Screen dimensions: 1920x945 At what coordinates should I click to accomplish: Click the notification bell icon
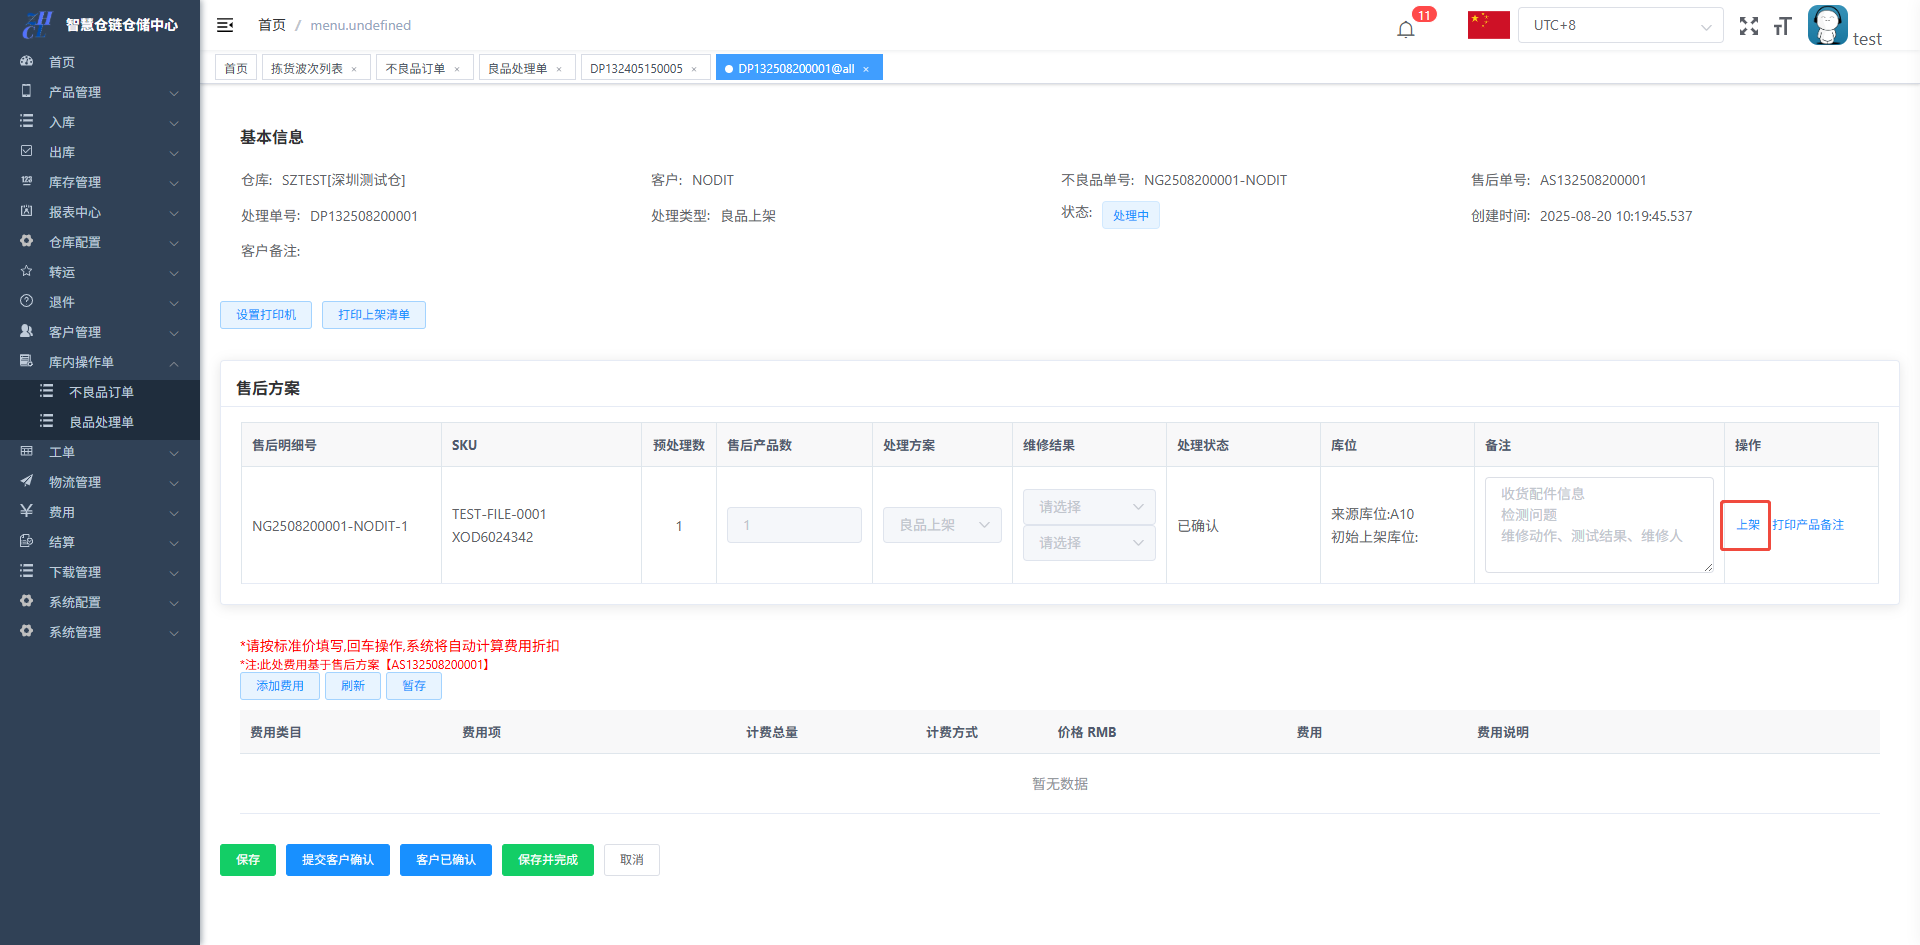point(1406,28)
